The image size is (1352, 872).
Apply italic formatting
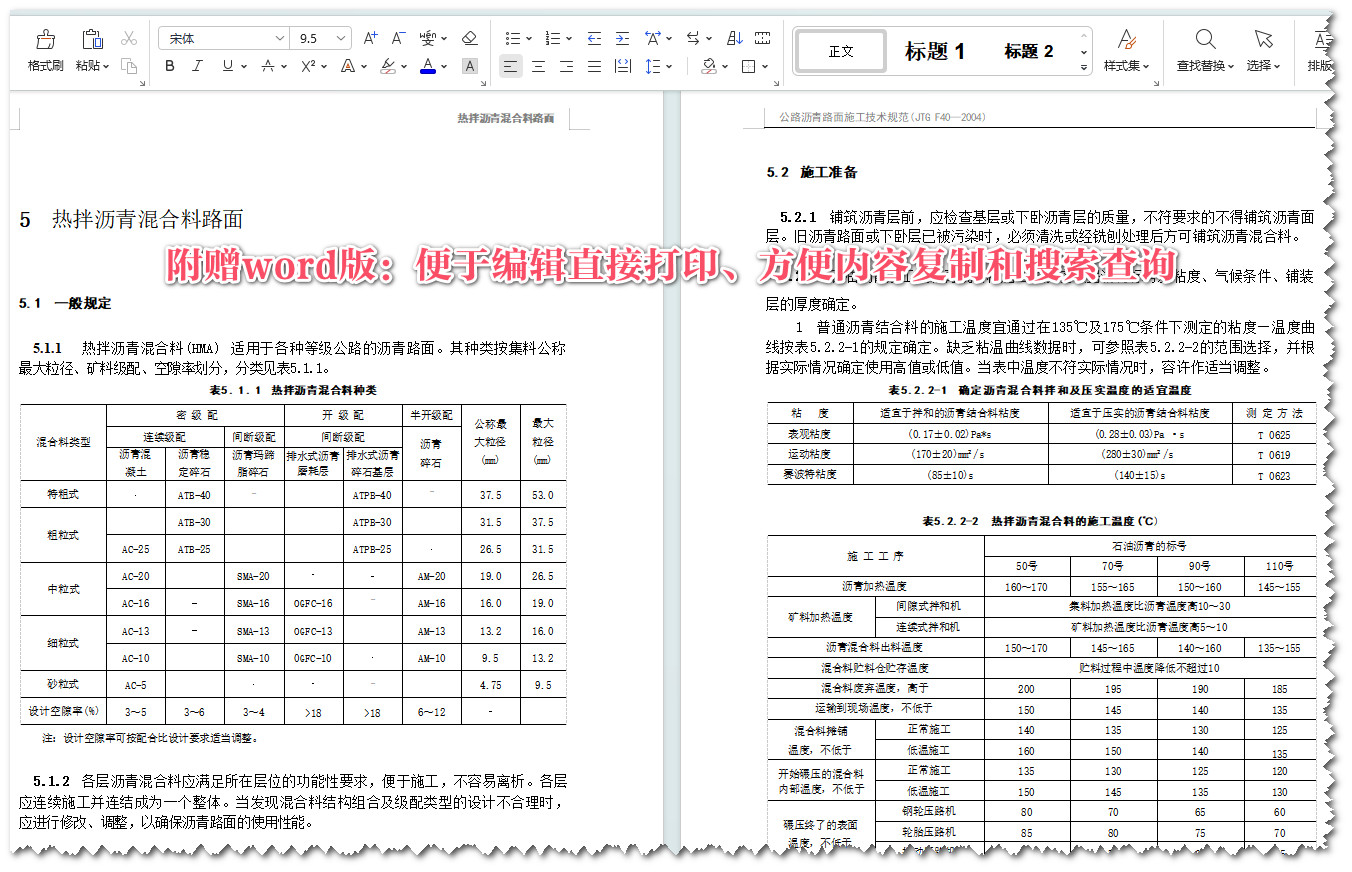[x=195, y=66]
